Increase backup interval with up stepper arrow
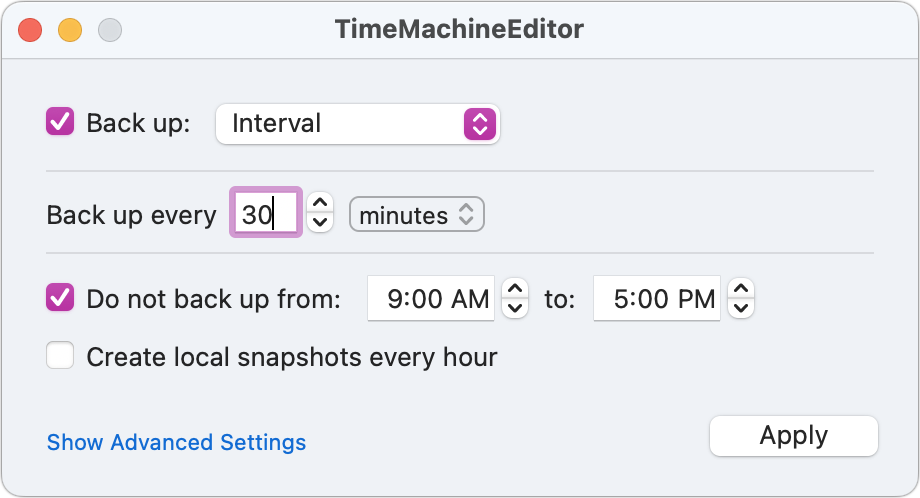920x498 pixels. (x=320, y=203)
